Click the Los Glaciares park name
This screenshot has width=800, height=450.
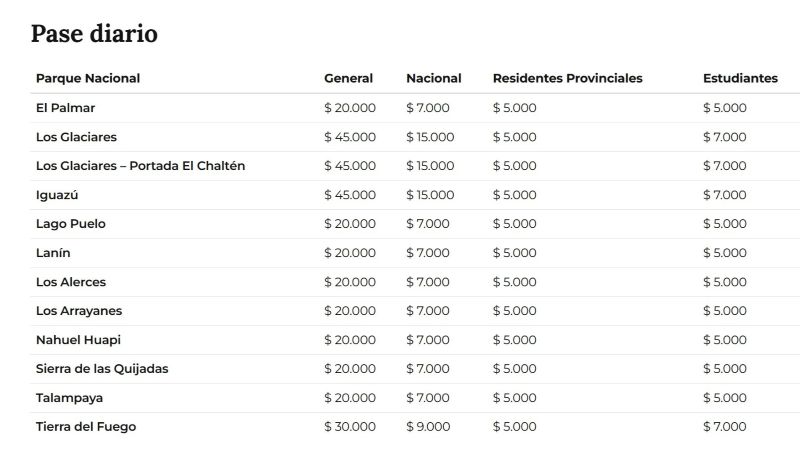point(76,137)
